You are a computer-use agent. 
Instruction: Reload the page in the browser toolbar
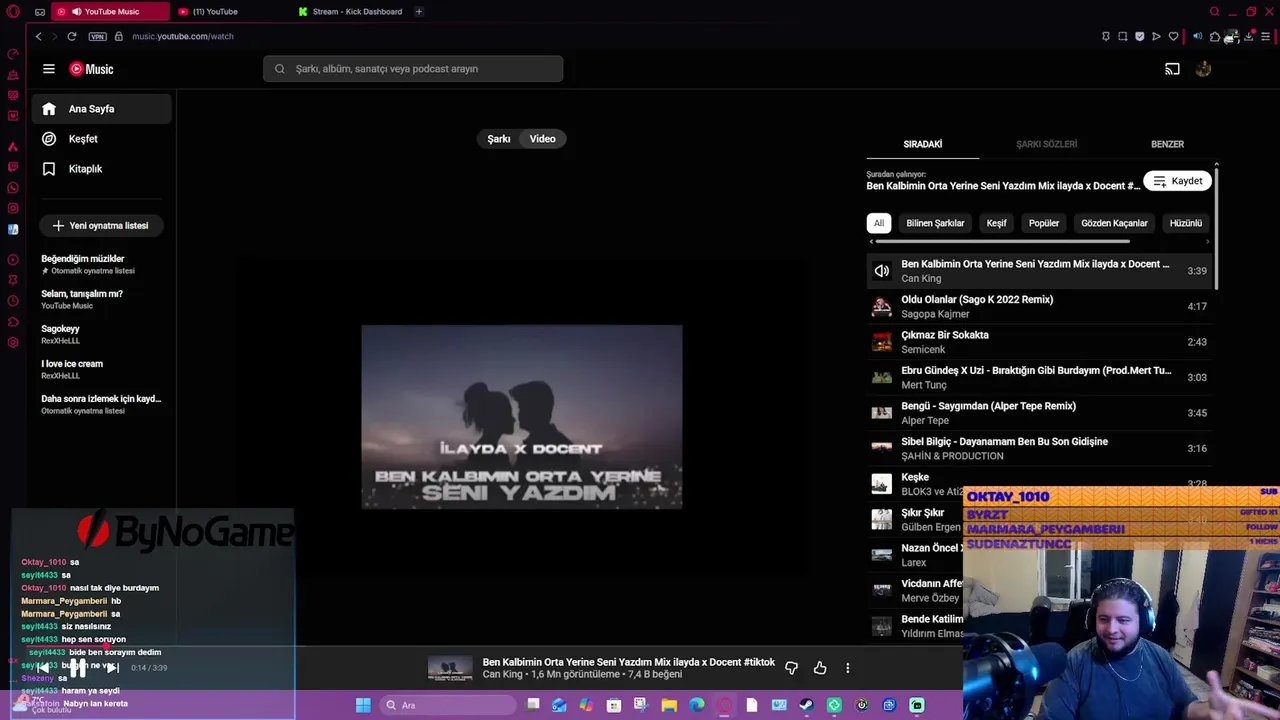point(72,36)
